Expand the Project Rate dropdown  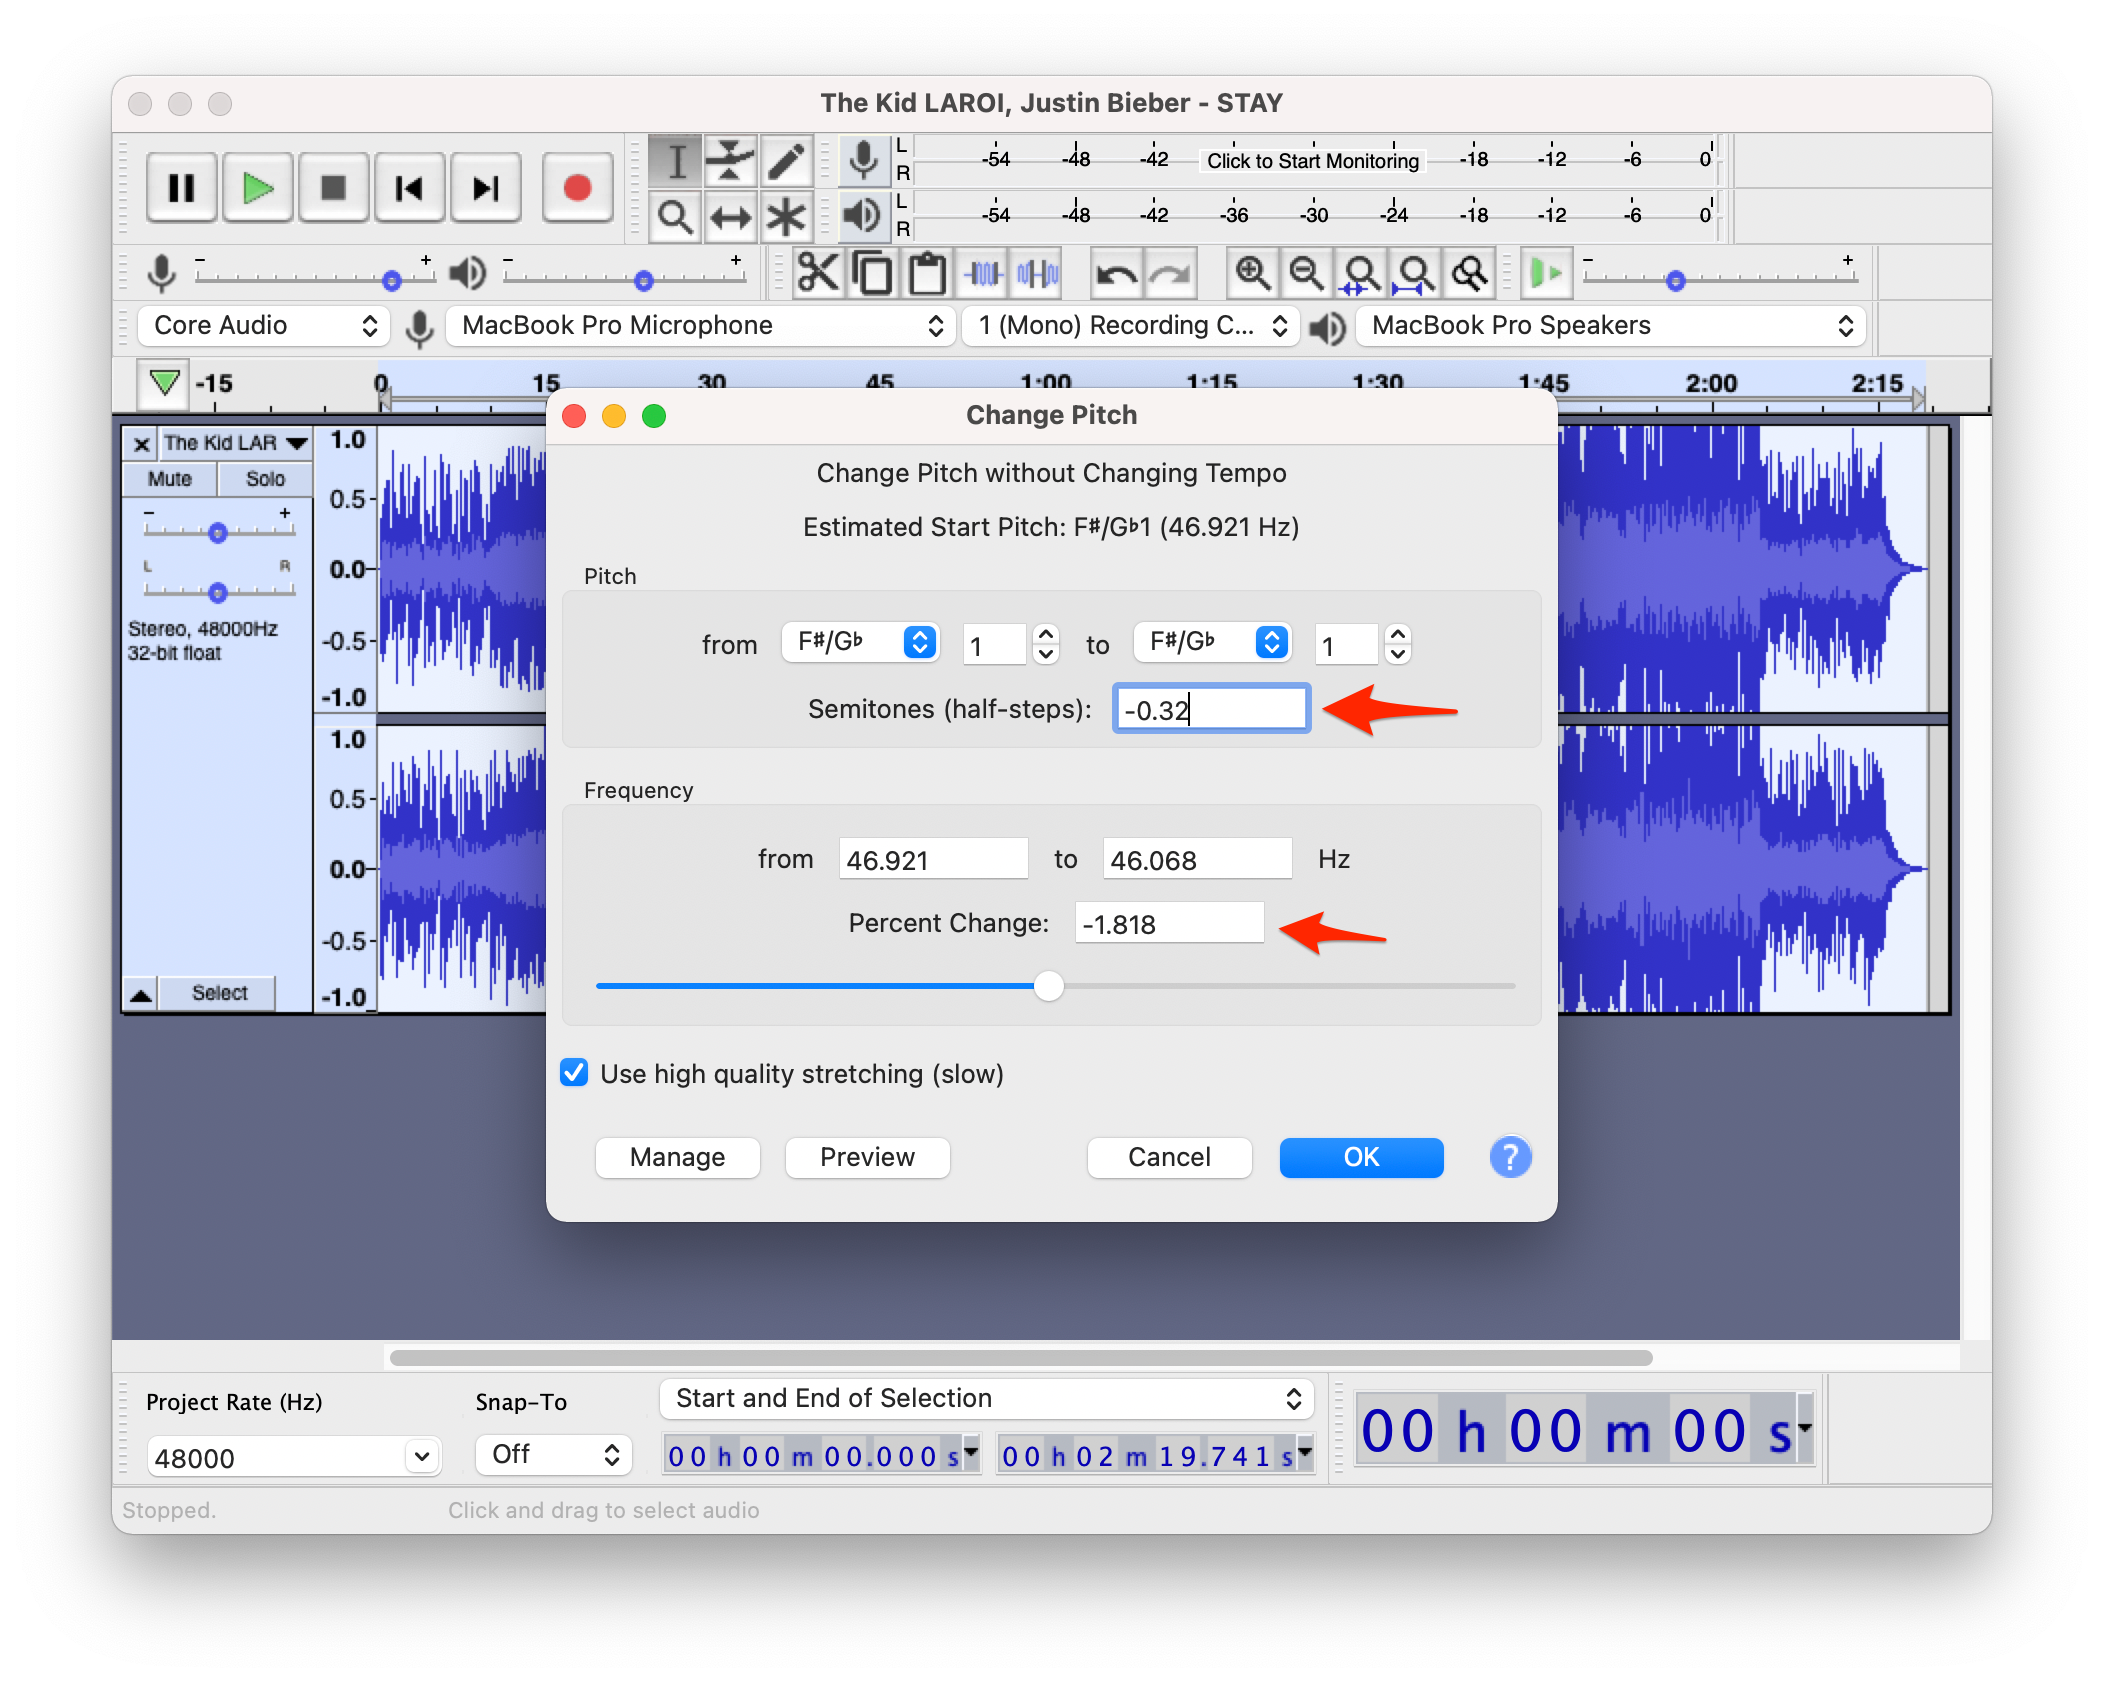[x=422, y=1457]
